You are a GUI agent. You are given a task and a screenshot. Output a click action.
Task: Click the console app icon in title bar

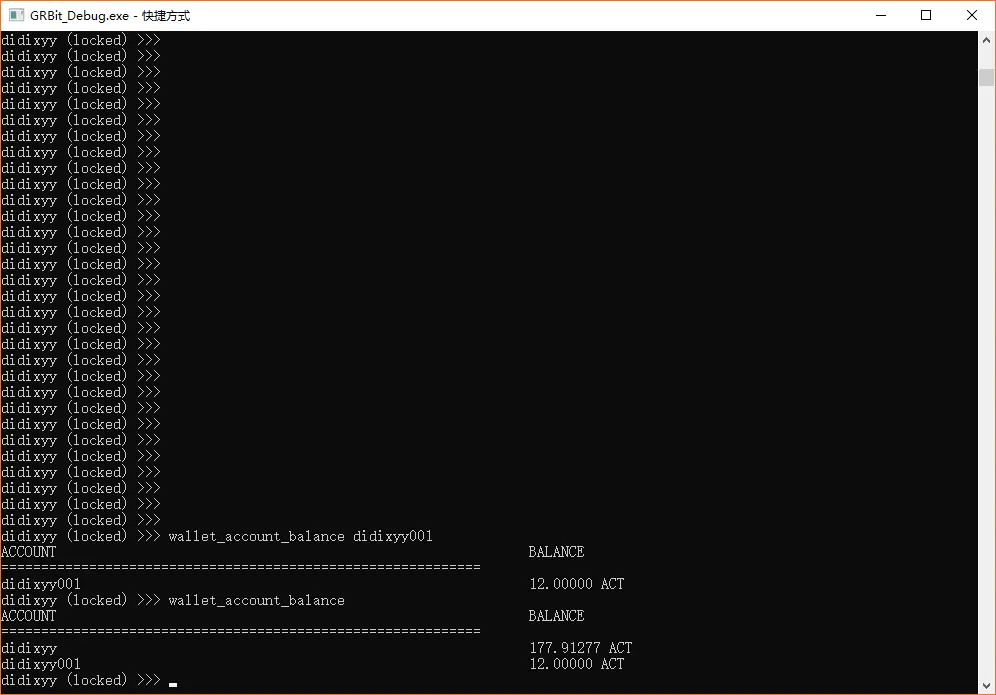(17, 15)
